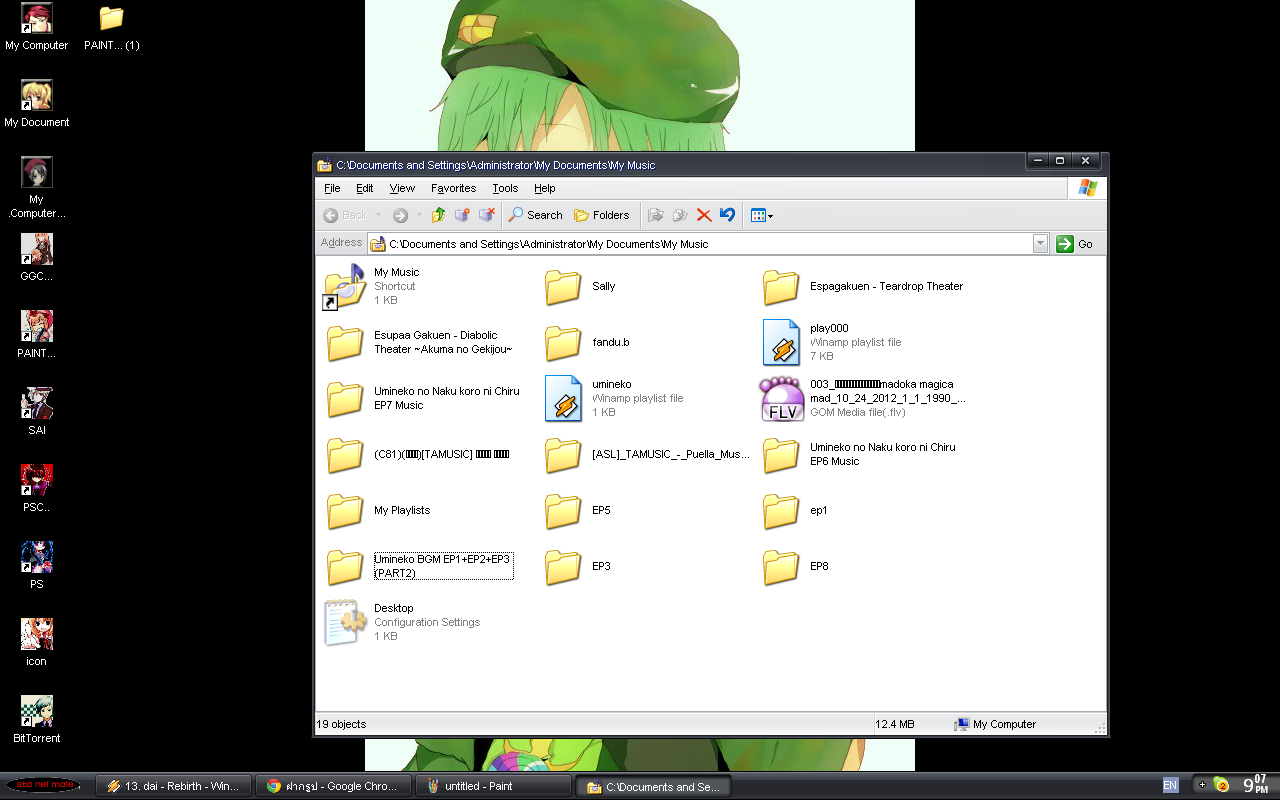Click the Go button
The image size is (1280, 800).
1076,244
